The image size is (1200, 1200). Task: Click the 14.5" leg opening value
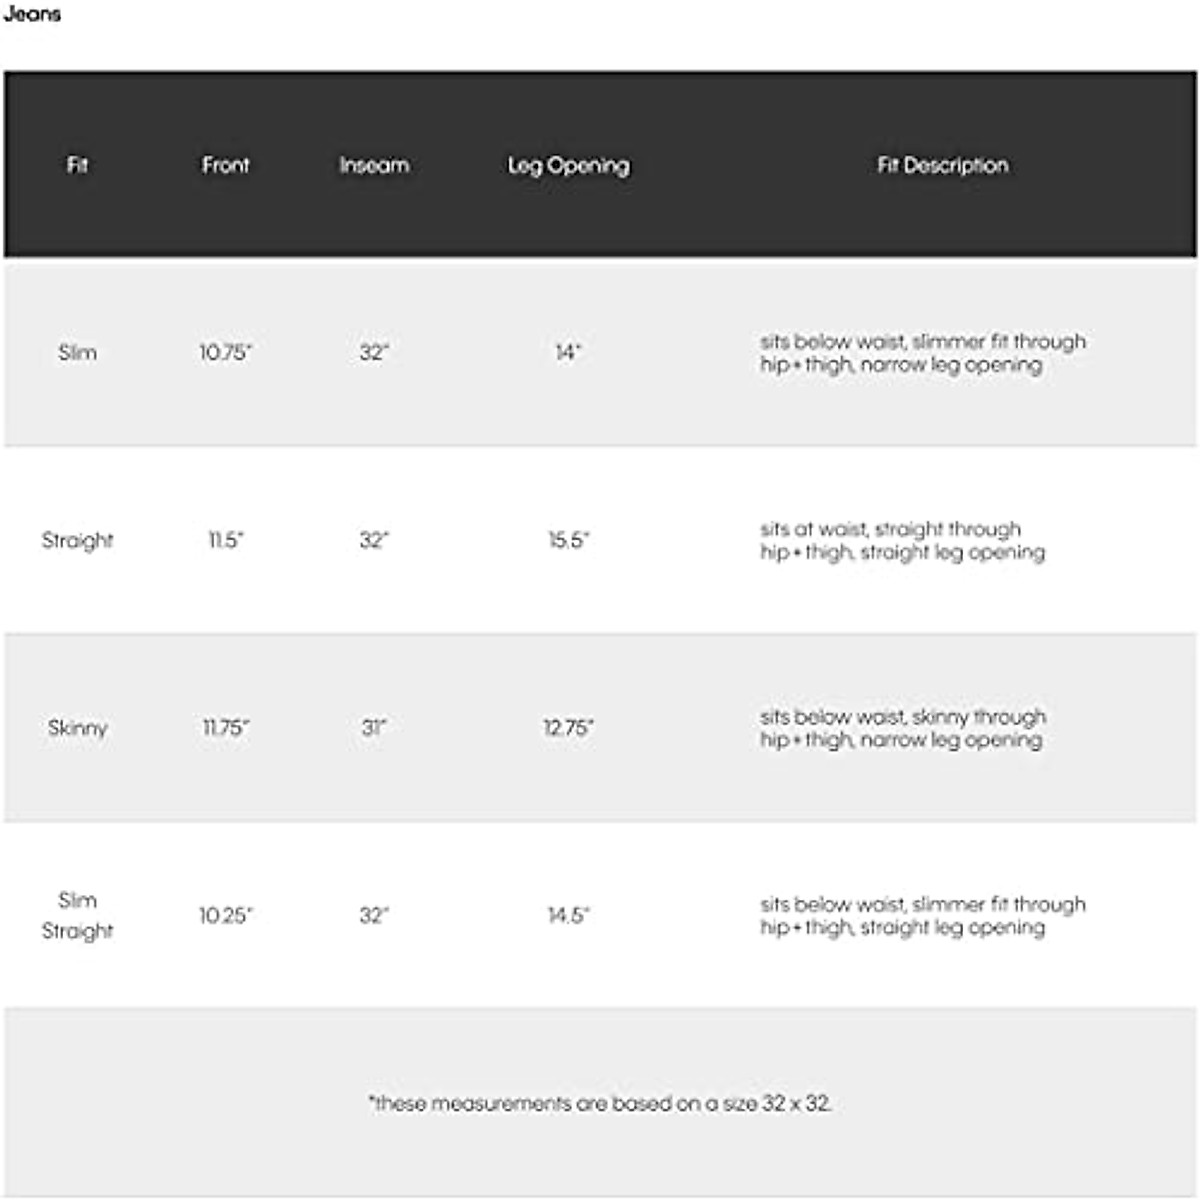click(568, 915)
